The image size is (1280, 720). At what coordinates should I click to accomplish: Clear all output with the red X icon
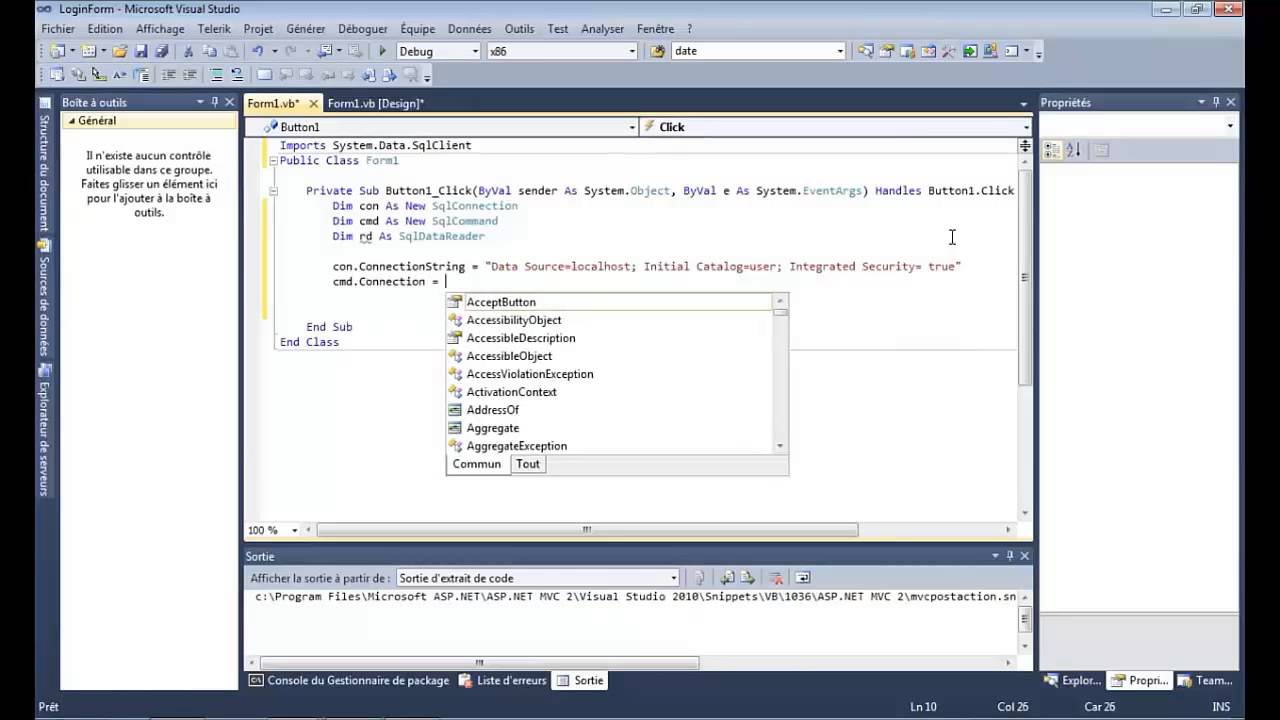point(776,578)
